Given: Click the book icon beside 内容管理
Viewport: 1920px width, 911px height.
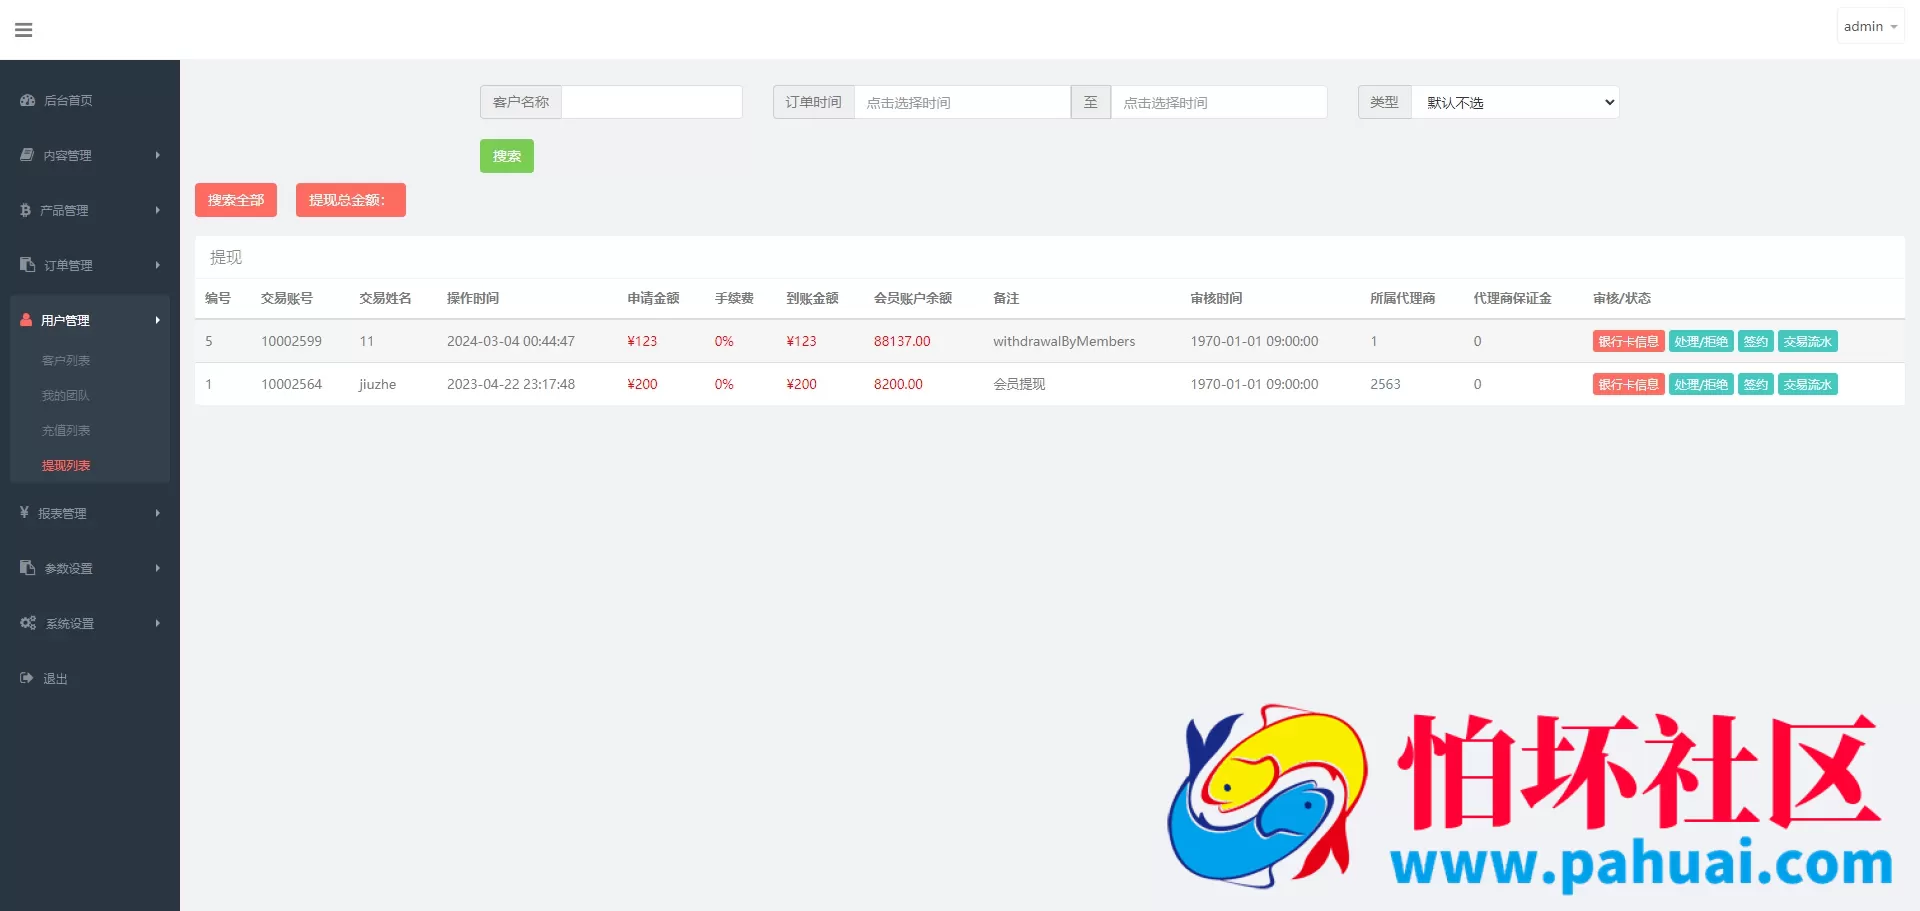Looking at the screenshot, I should (27, 155).
